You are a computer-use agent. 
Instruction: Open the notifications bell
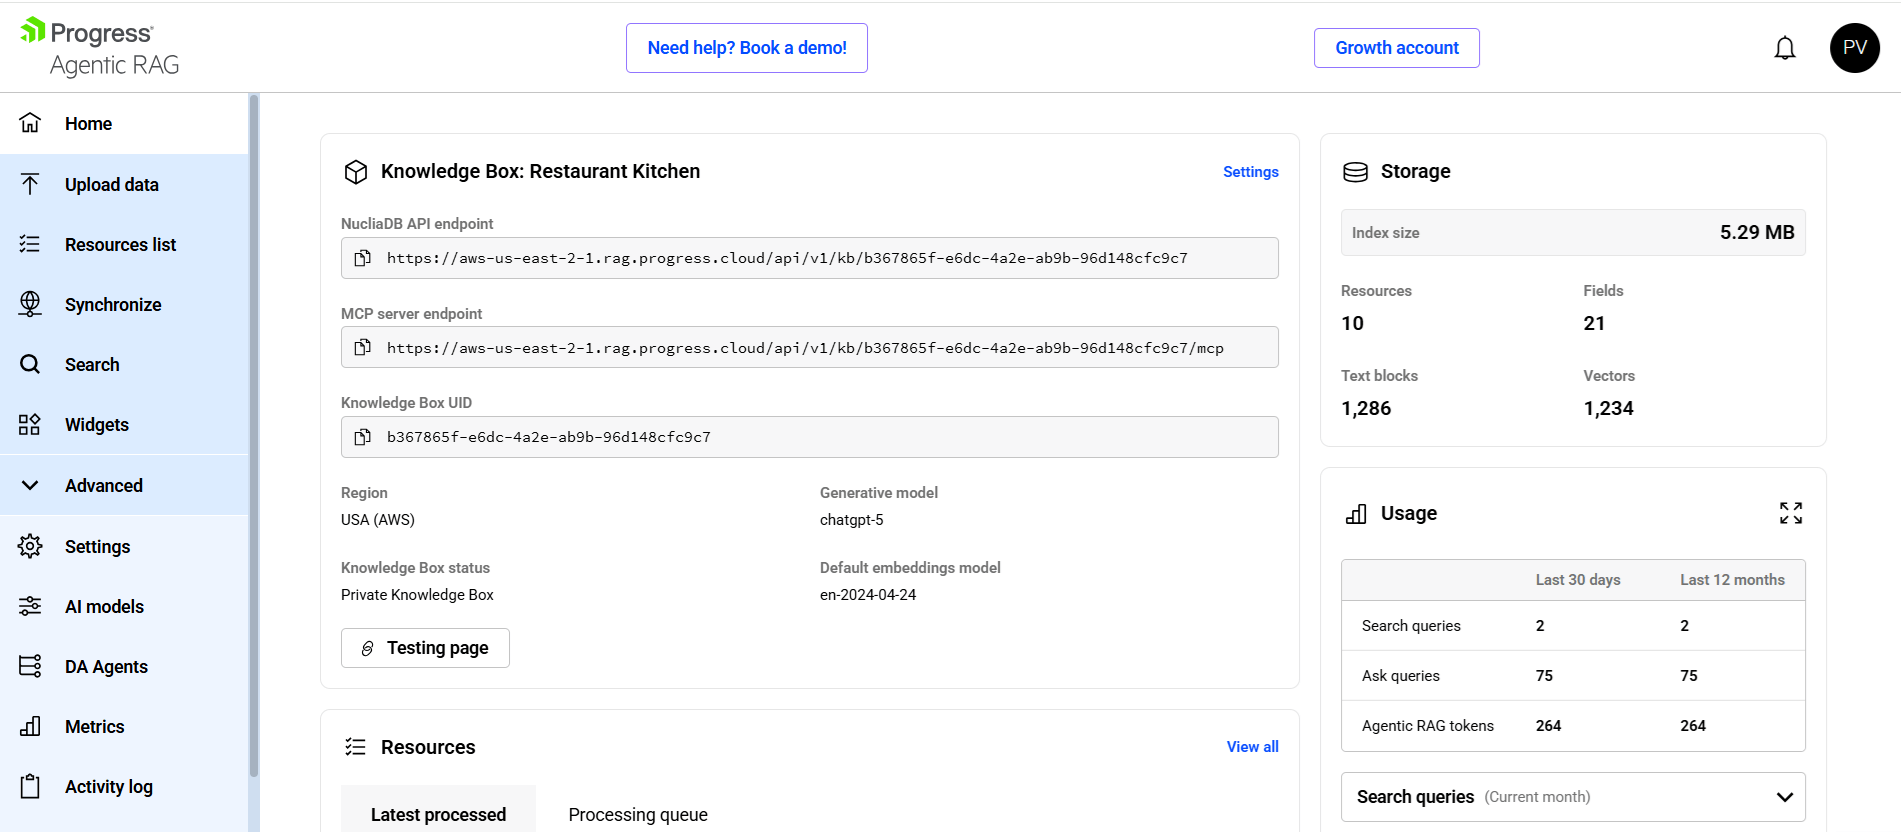click(x=1785, y=48)
